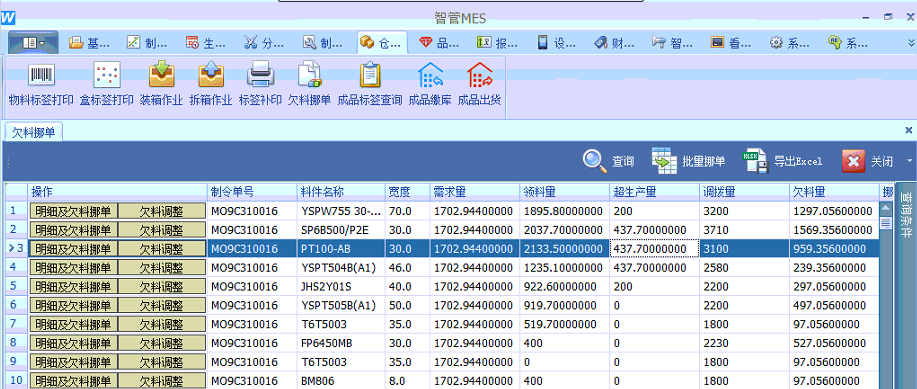
Task: Click 明细及欠料挪单 in row 1
Action: pyautogui.click(x=73, y=211)
